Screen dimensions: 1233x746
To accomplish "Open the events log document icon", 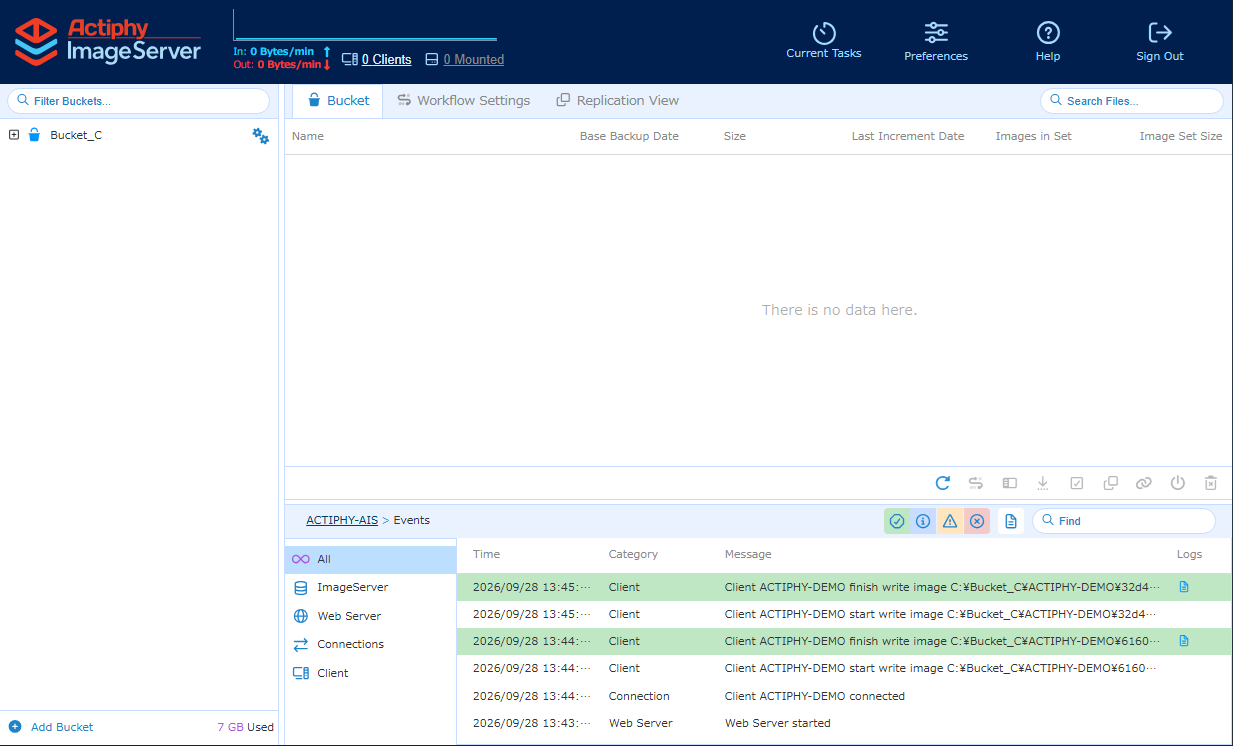I will [x=1011, y=521].
